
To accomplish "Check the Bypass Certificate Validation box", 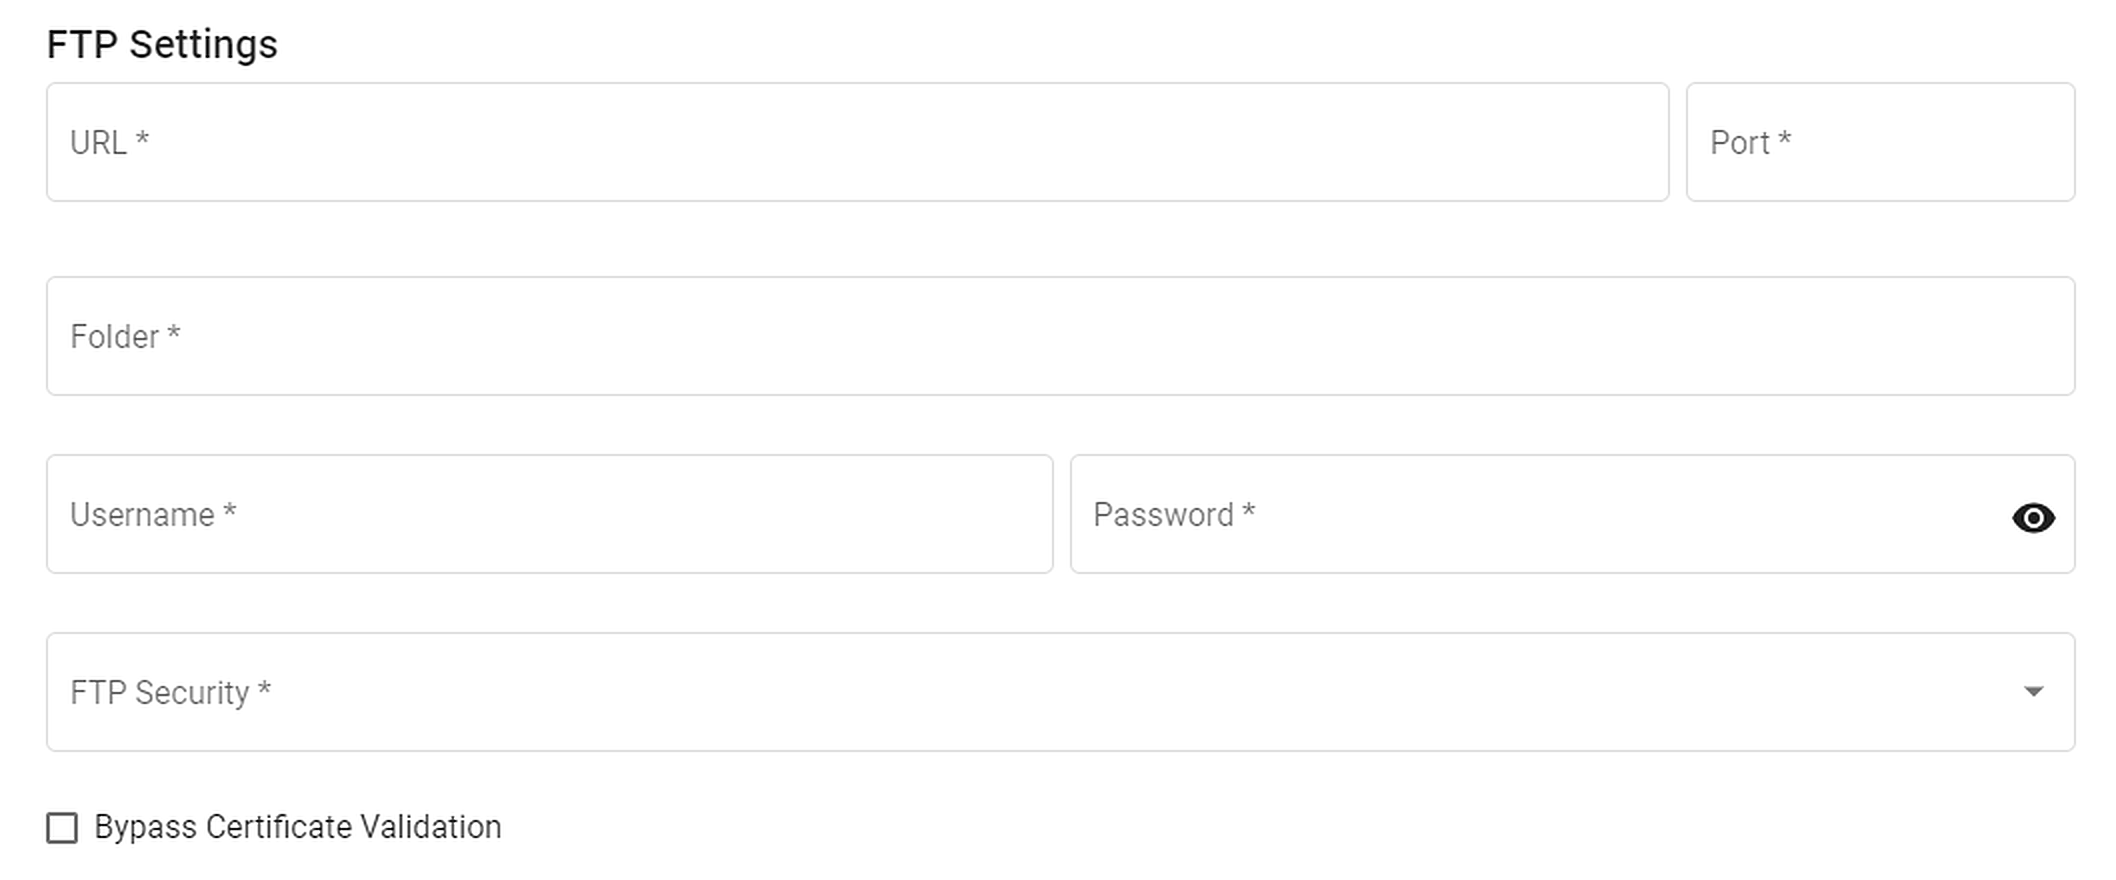I will 62,827.
